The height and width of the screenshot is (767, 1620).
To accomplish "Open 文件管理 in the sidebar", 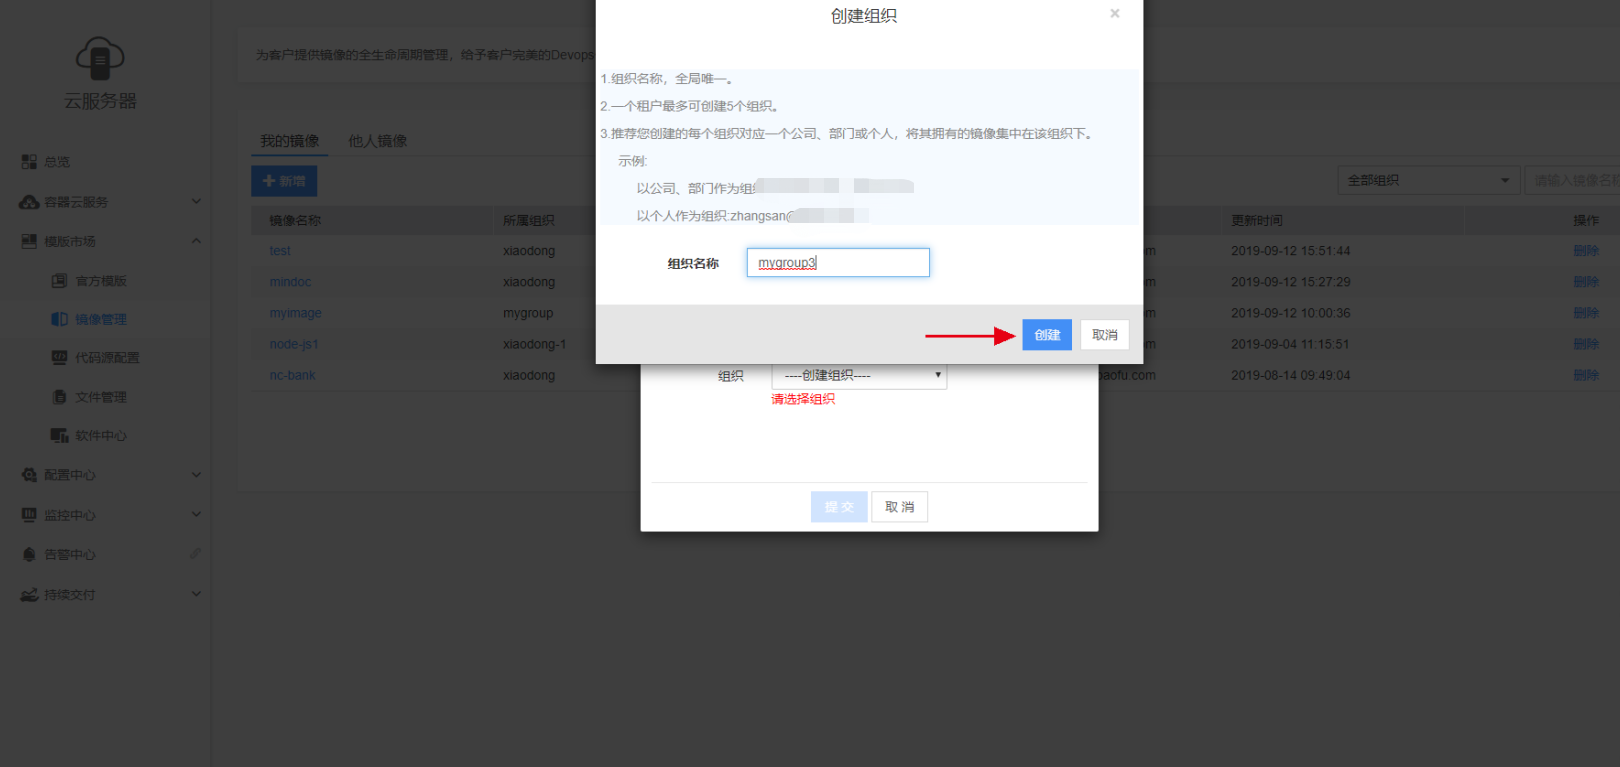I will coord(101,397).
